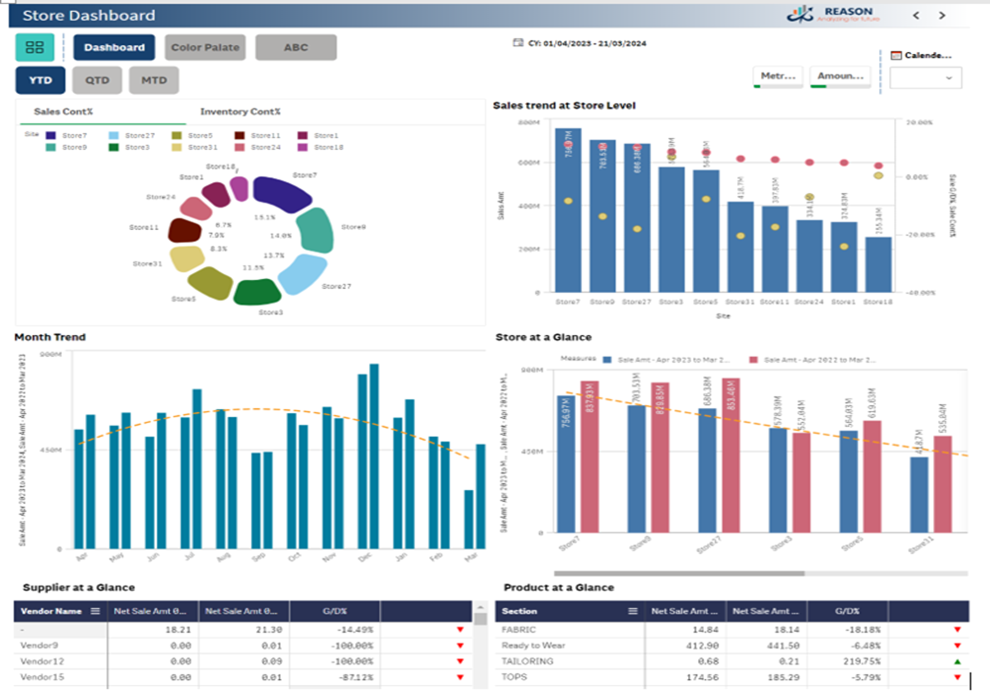Image resolution: width=990 pixels, height=697 pixels.
Task: Click the Store7 legend color swatch
Action: [51, 135]
